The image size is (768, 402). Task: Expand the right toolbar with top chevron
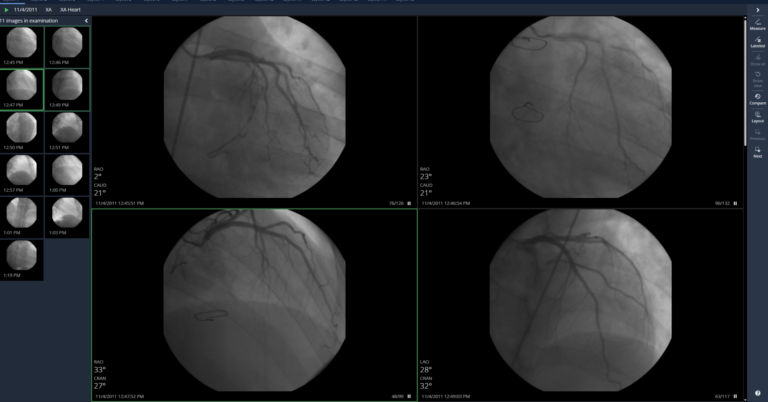[757, 8]
